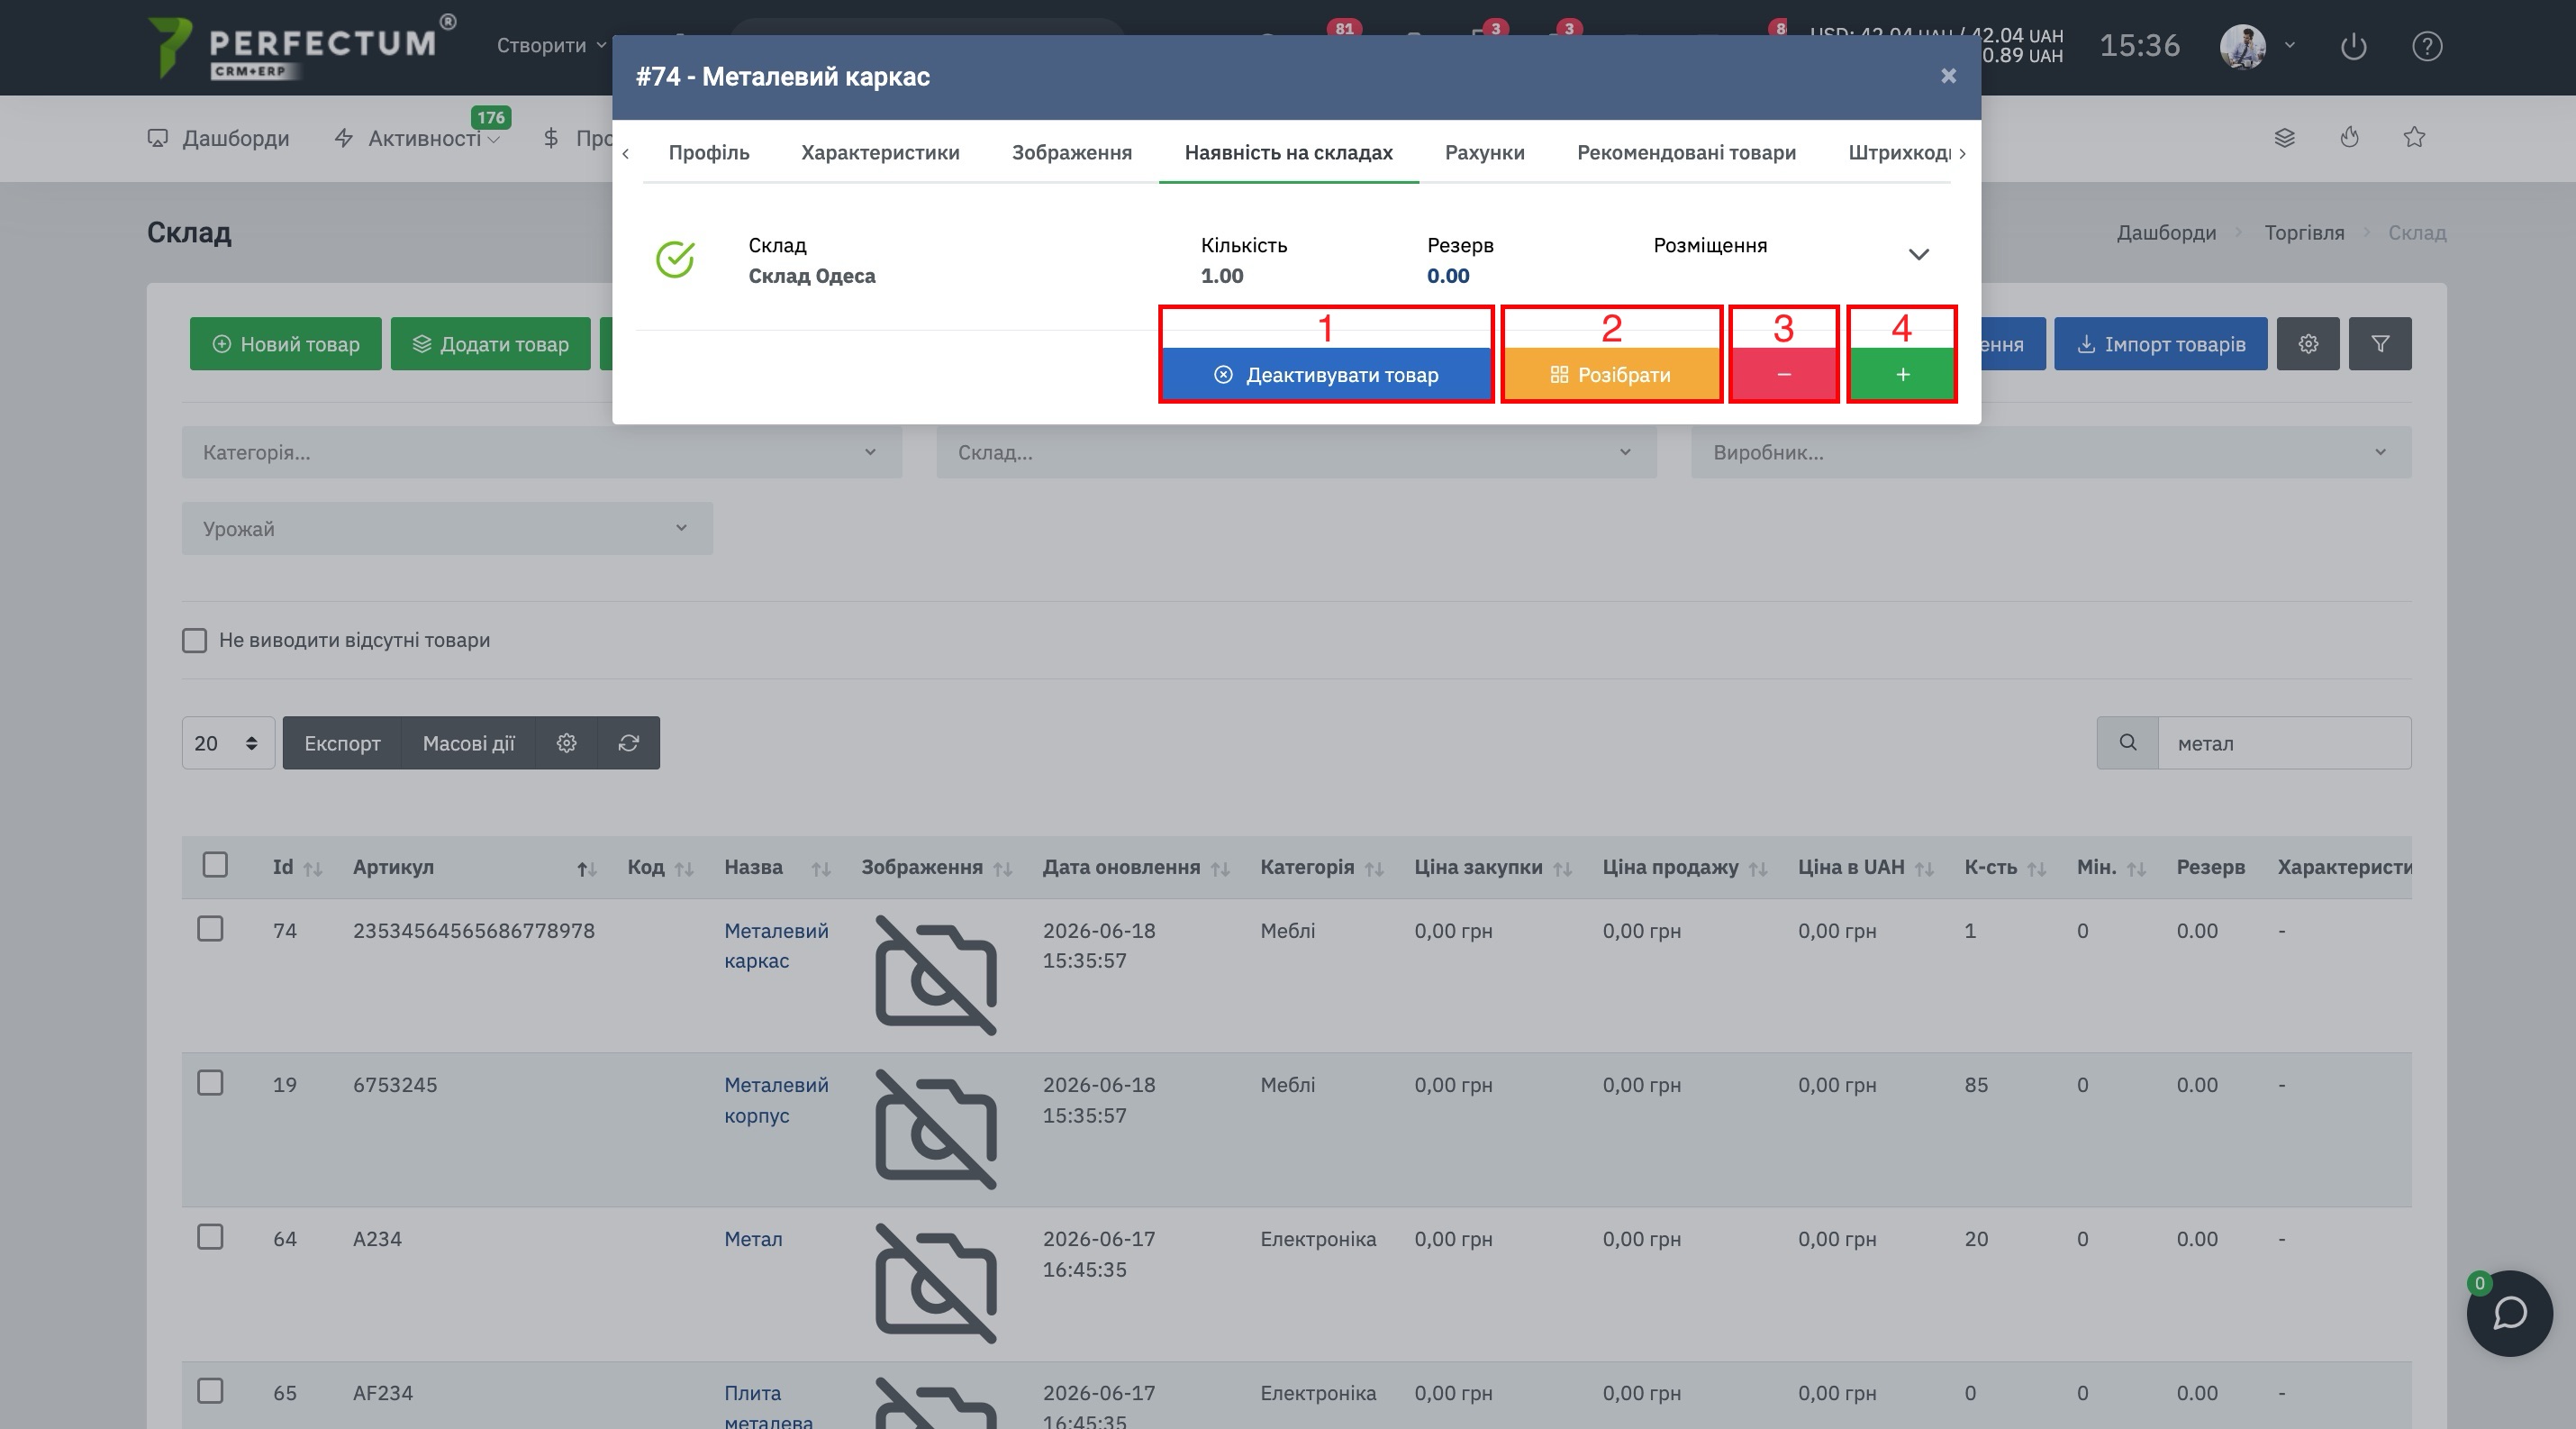Open the chat bubble widget
Viewport: 2576px width, 1429px height.
[x=2509, y=1313]
